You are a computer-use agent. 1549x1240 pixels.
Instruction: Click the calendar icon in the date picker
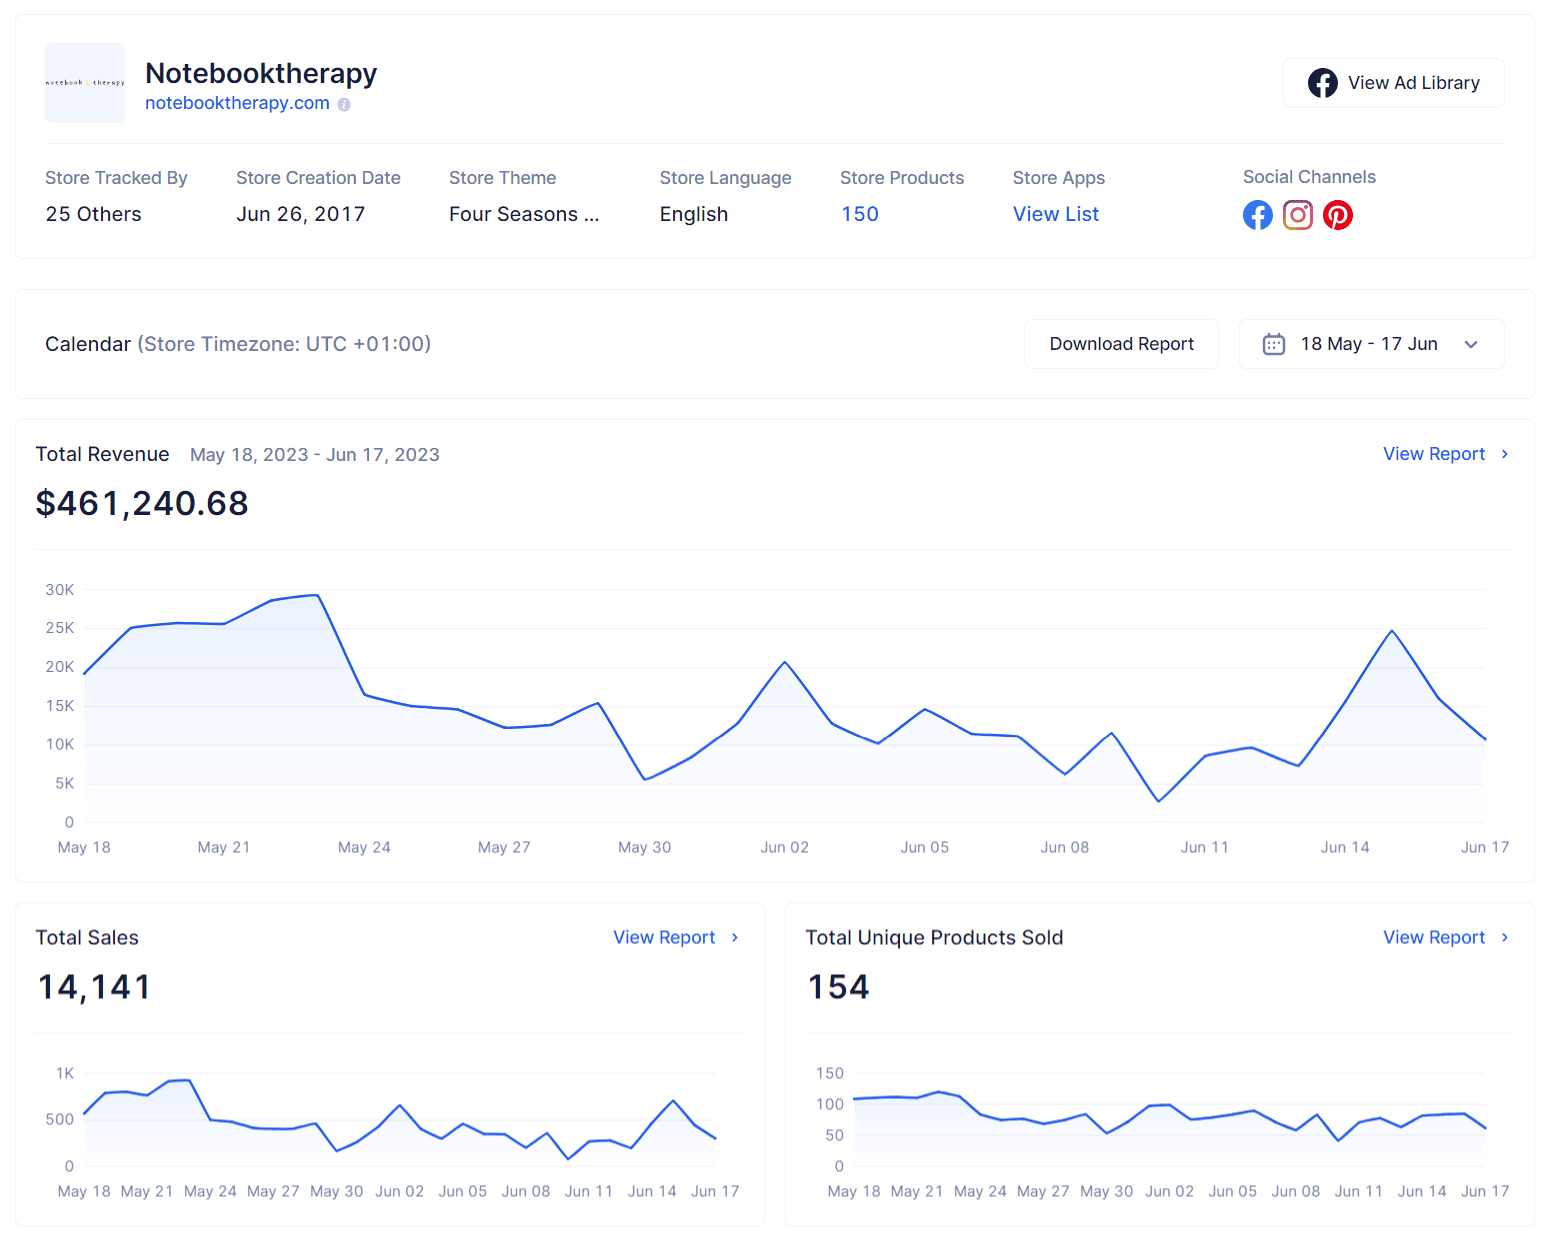(x=1273, y=343)
